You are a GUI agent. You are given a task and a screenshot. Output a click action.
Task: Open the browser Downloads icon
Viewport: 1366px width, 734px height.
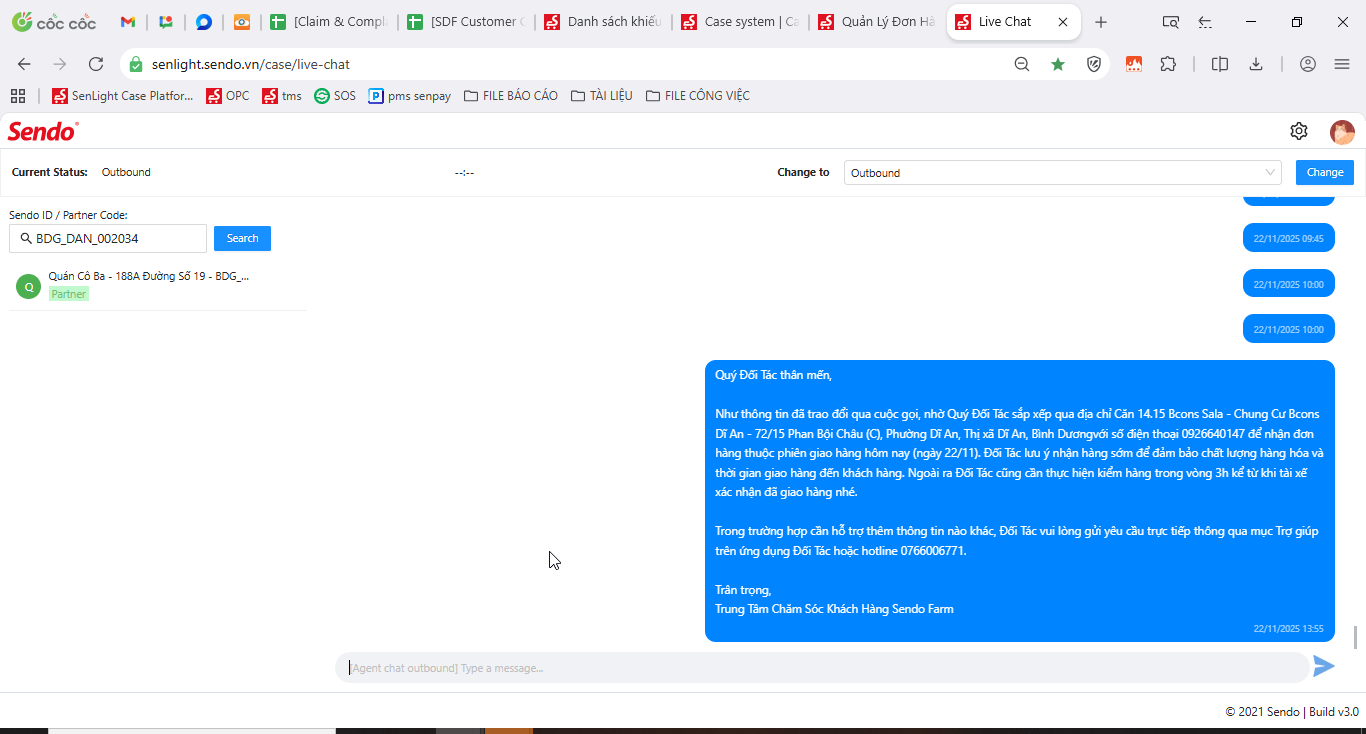point(1256,64)
